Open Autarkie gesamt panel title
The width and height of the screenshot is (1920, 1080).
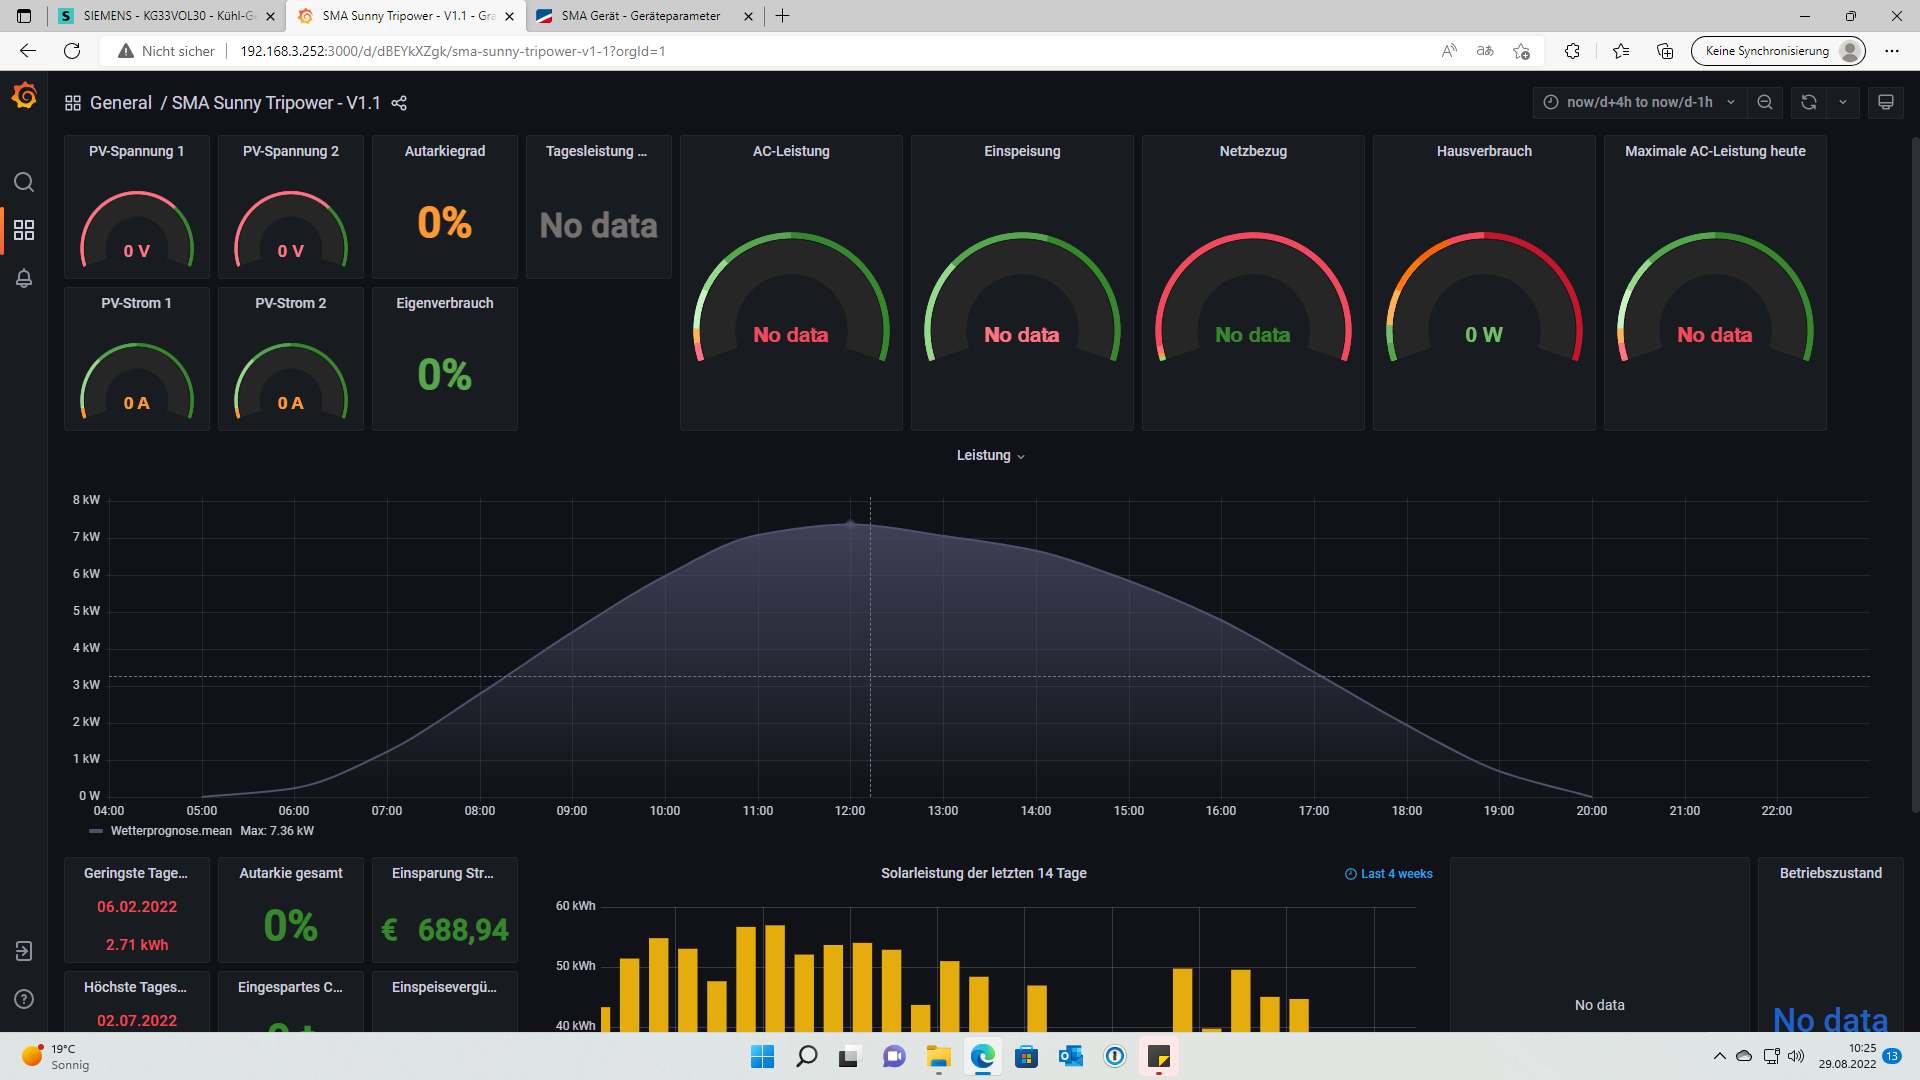[x=291, y=873]
